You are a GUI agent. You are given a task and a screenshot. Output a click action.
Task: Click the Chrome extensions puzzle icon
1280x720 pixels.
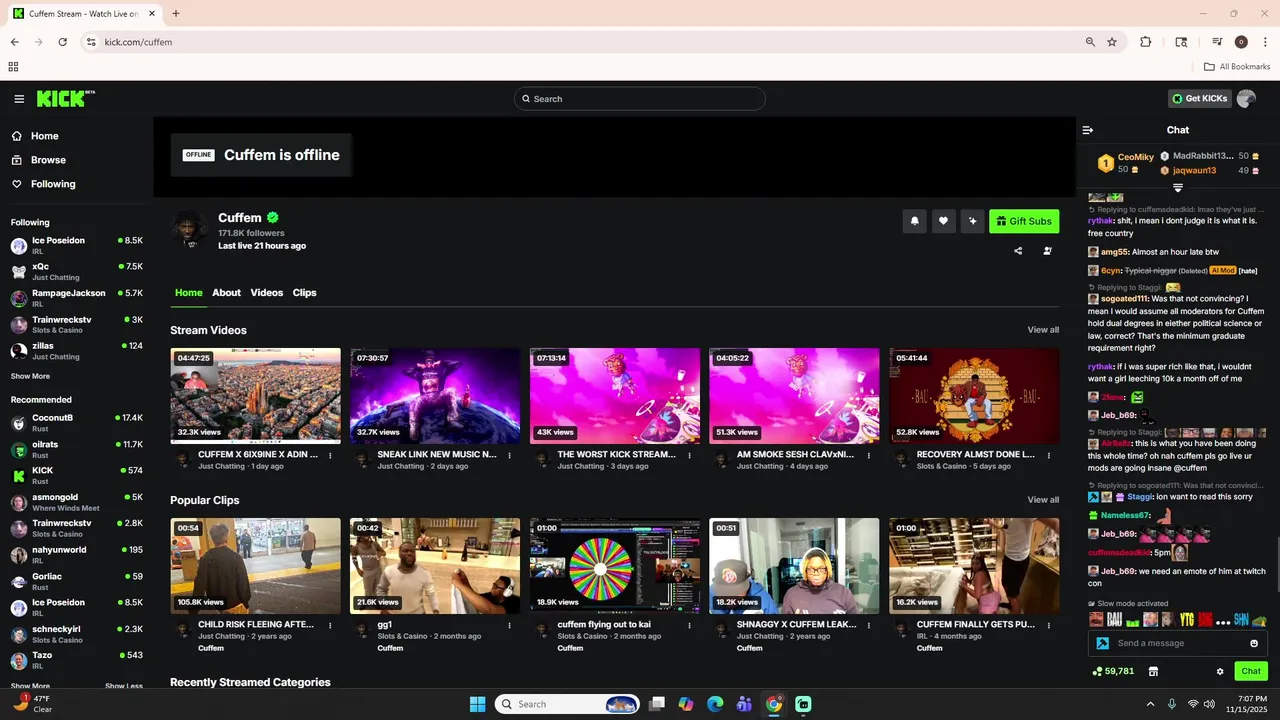[1146, 42]
